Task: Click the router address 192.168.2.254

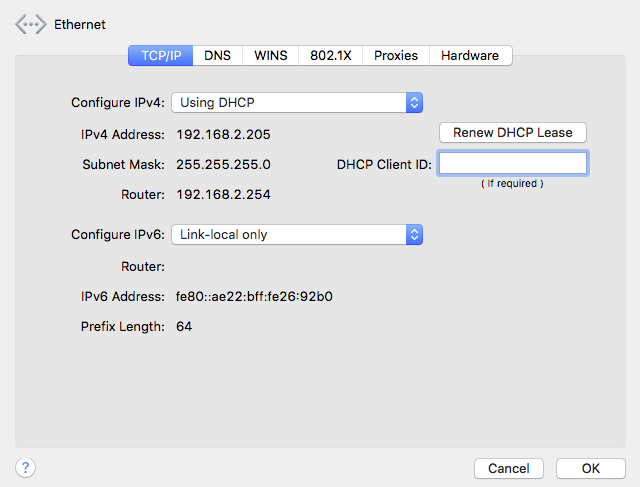Action: [x=223, y=194]
